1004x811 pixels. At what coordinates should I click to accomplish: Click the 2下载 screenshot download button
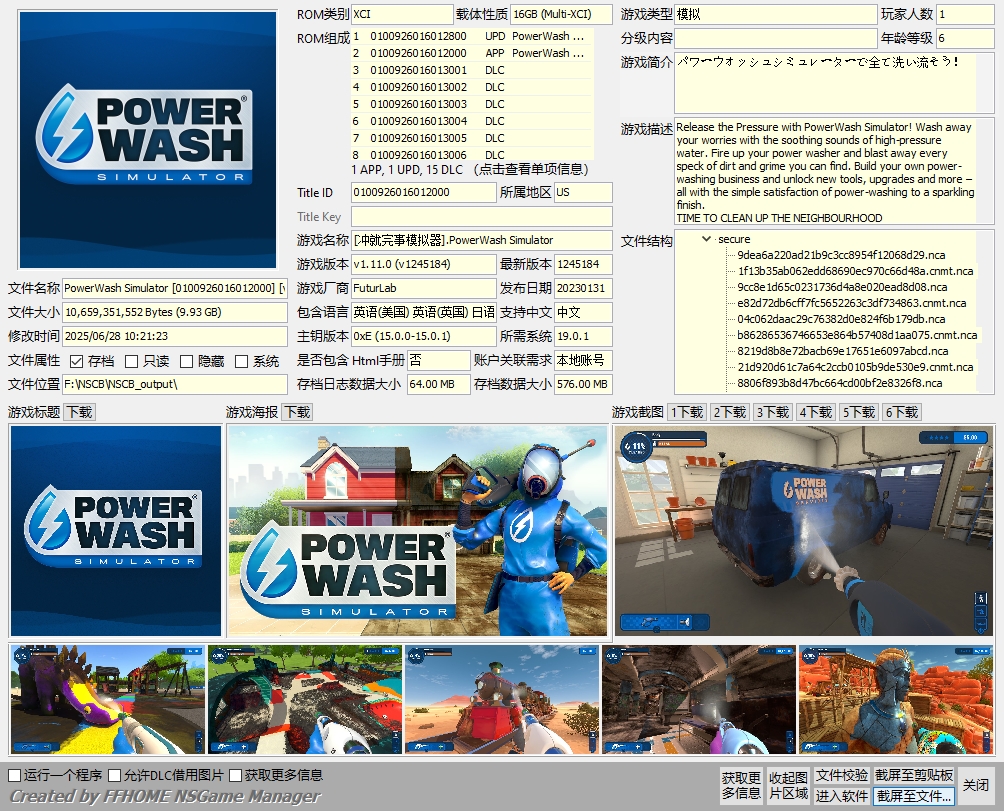730,412
